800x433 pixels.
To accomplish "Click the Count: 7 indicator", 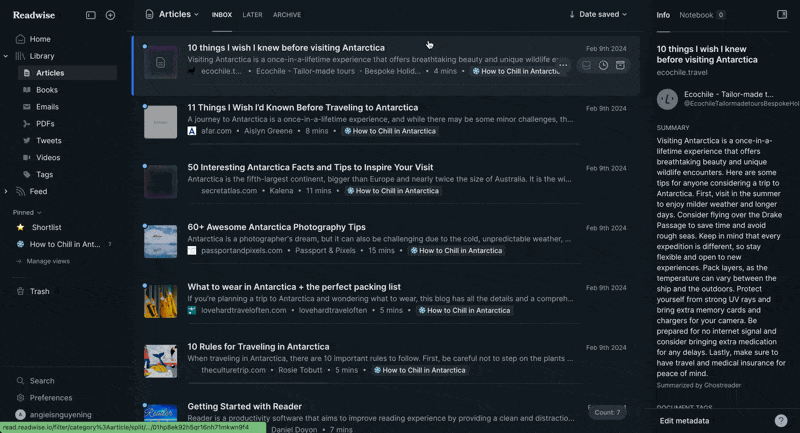I will coord(607,412).
